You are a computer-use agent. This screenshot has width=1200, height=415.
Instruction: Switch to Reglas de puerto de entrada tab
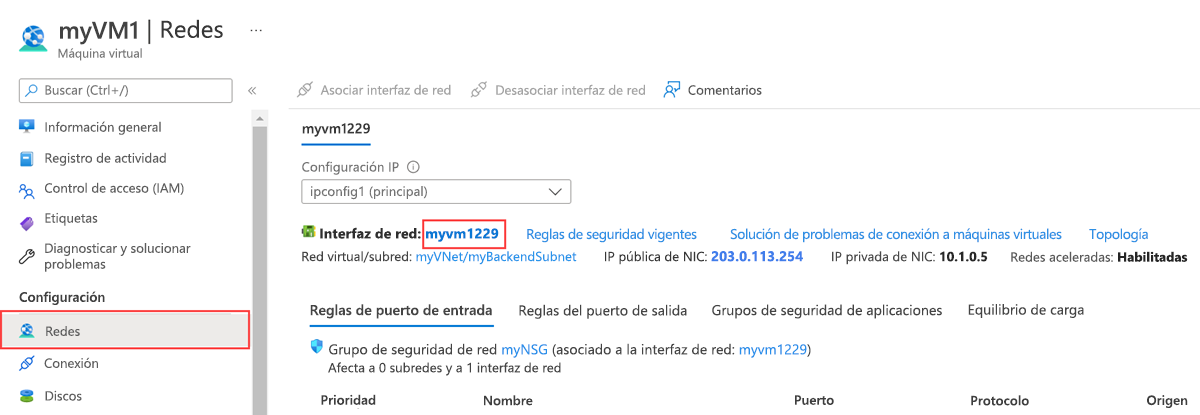tap(401, 310)
